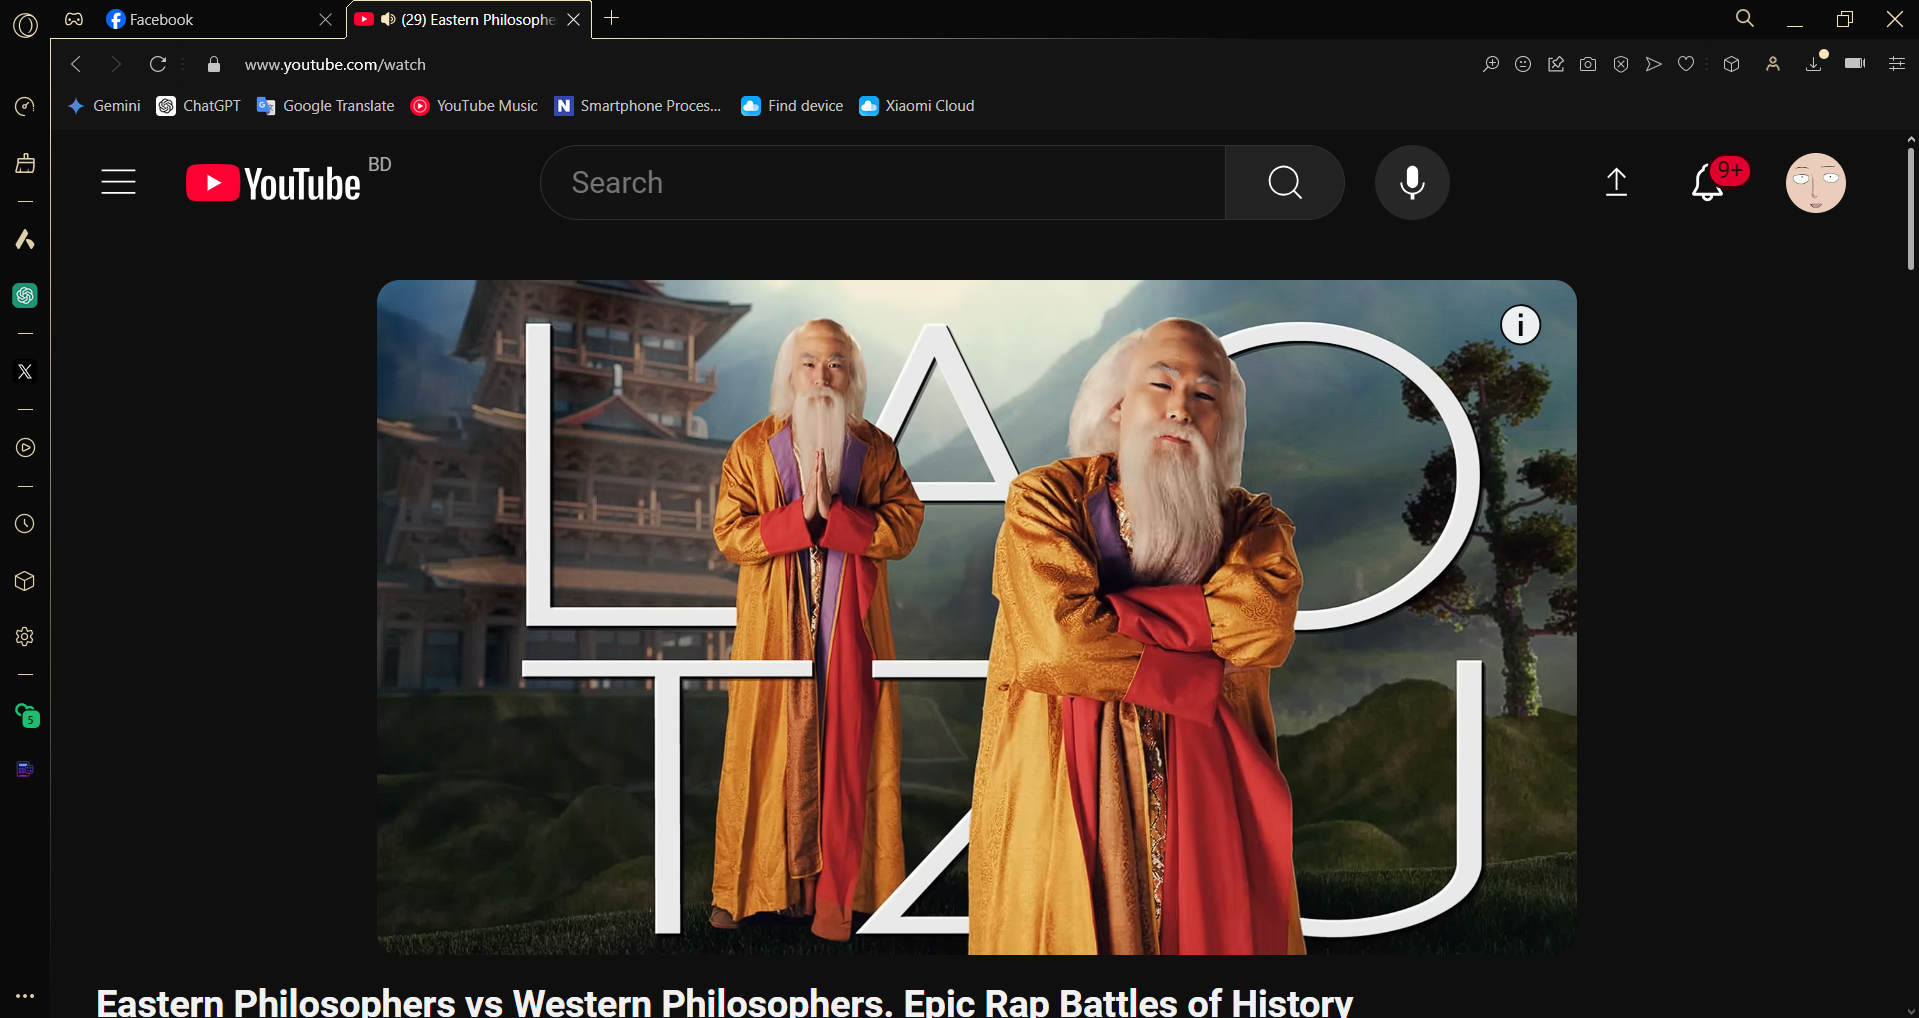Open the purple news icon in sidebar
Image resolution: width=1919 pixels, height=1018 pixels.
click(25, 769)
